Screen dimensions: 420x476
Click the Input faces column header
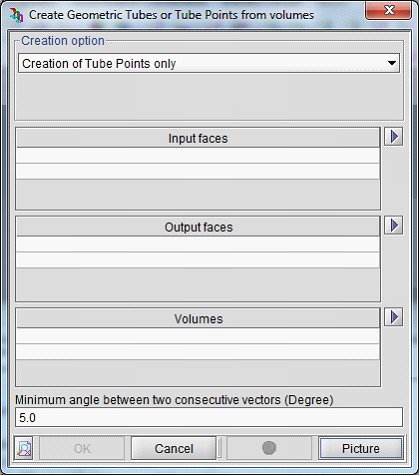tap(198, 138)
